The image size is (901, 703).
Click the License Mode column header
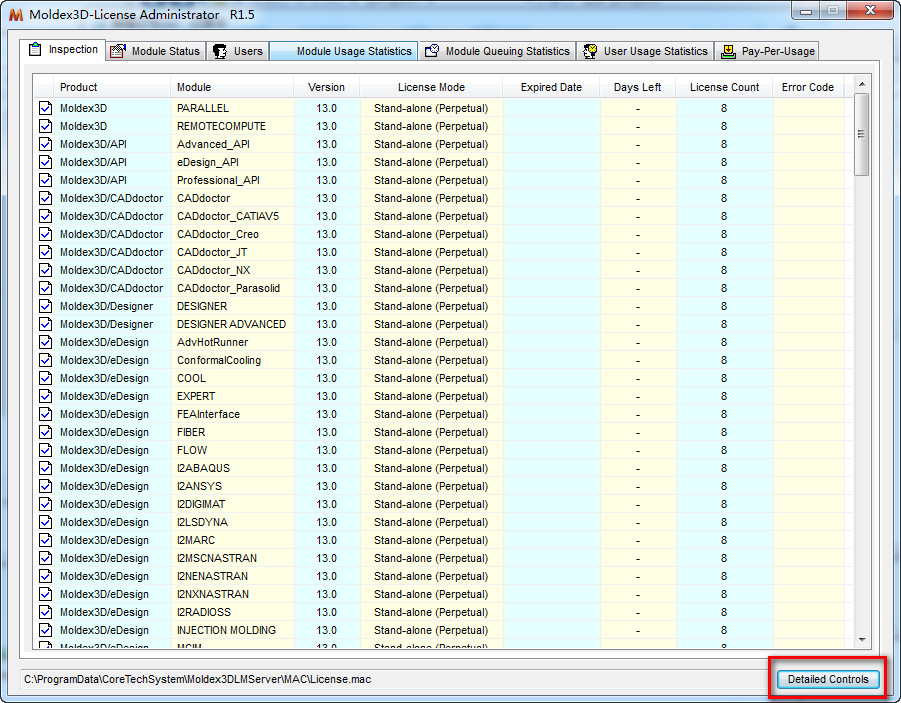coord(431,87)
